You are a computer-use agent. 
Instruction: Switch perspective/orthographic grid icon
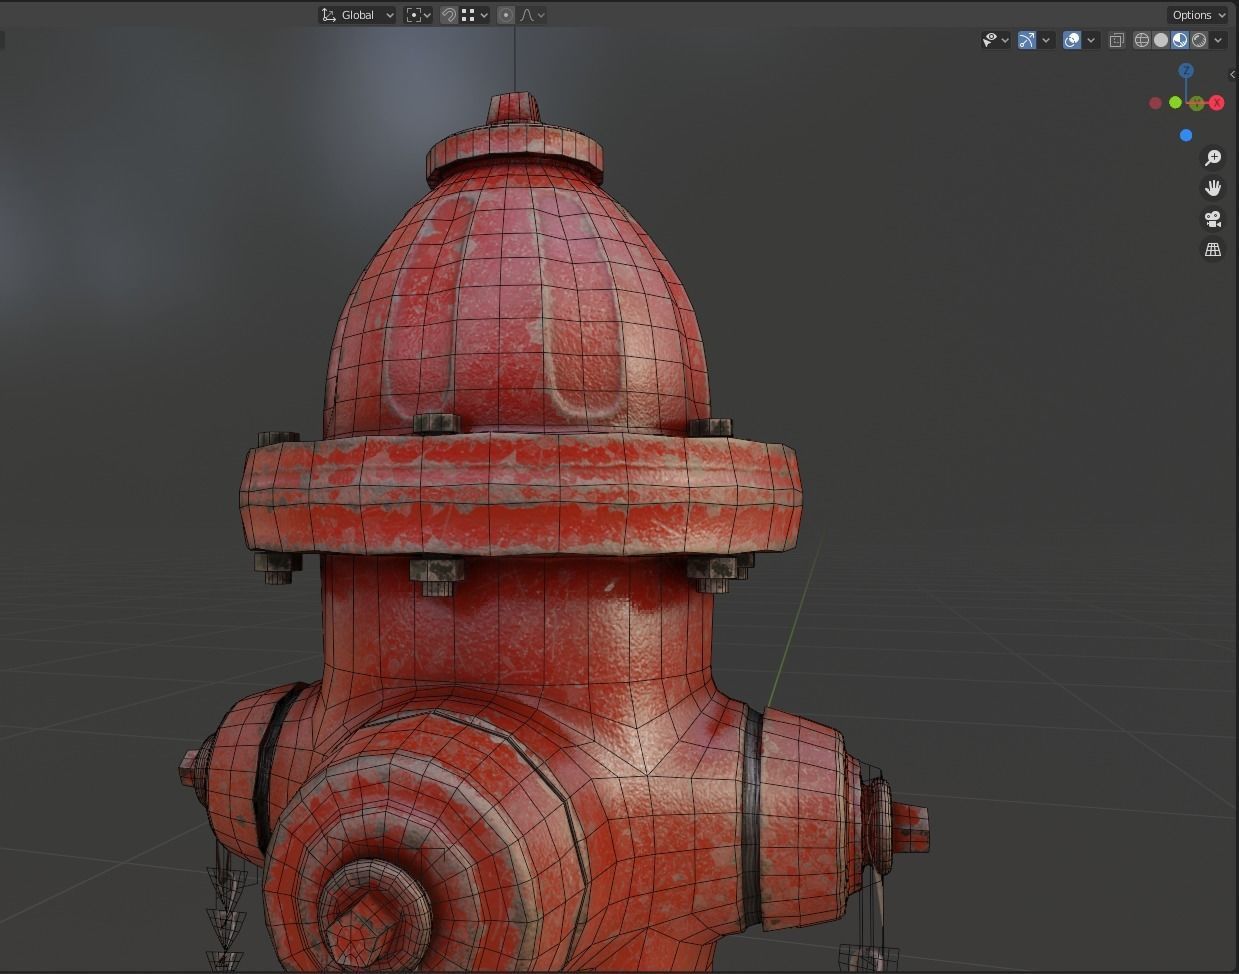[1213, 249]
